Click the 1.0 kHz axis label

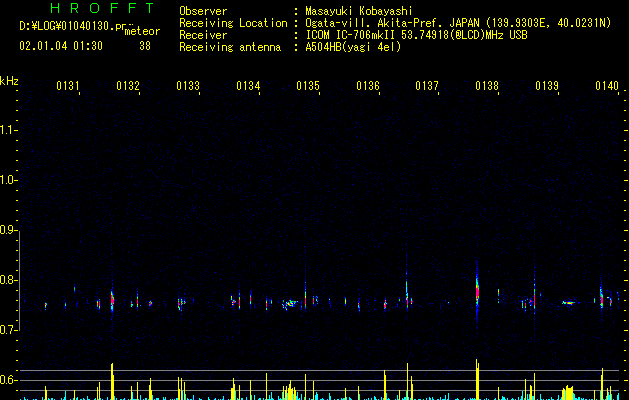coord(8,180)
